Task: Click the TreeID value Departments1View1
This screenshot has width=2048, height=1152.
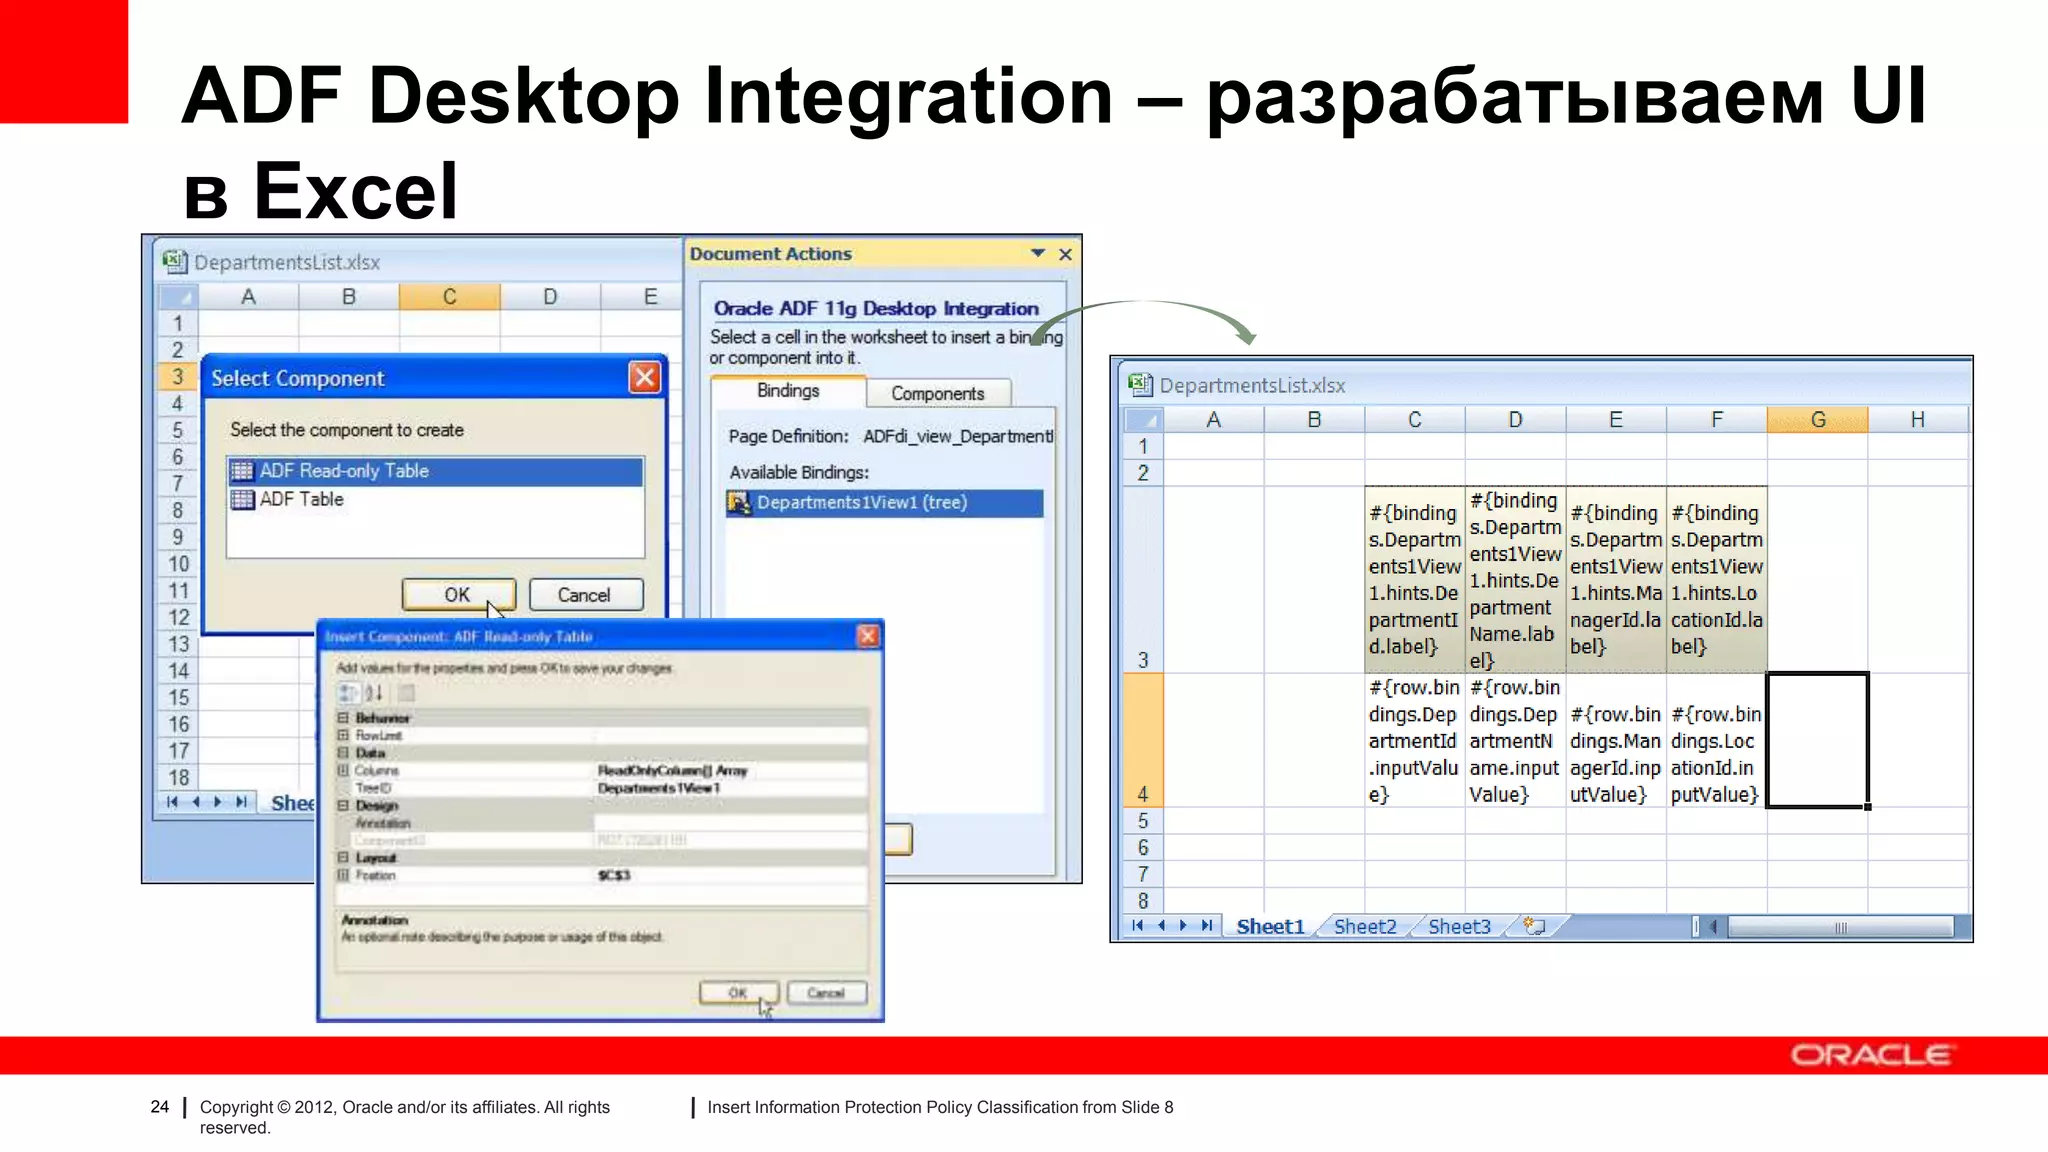Action: pyautogui.click(x=659, y=788)
